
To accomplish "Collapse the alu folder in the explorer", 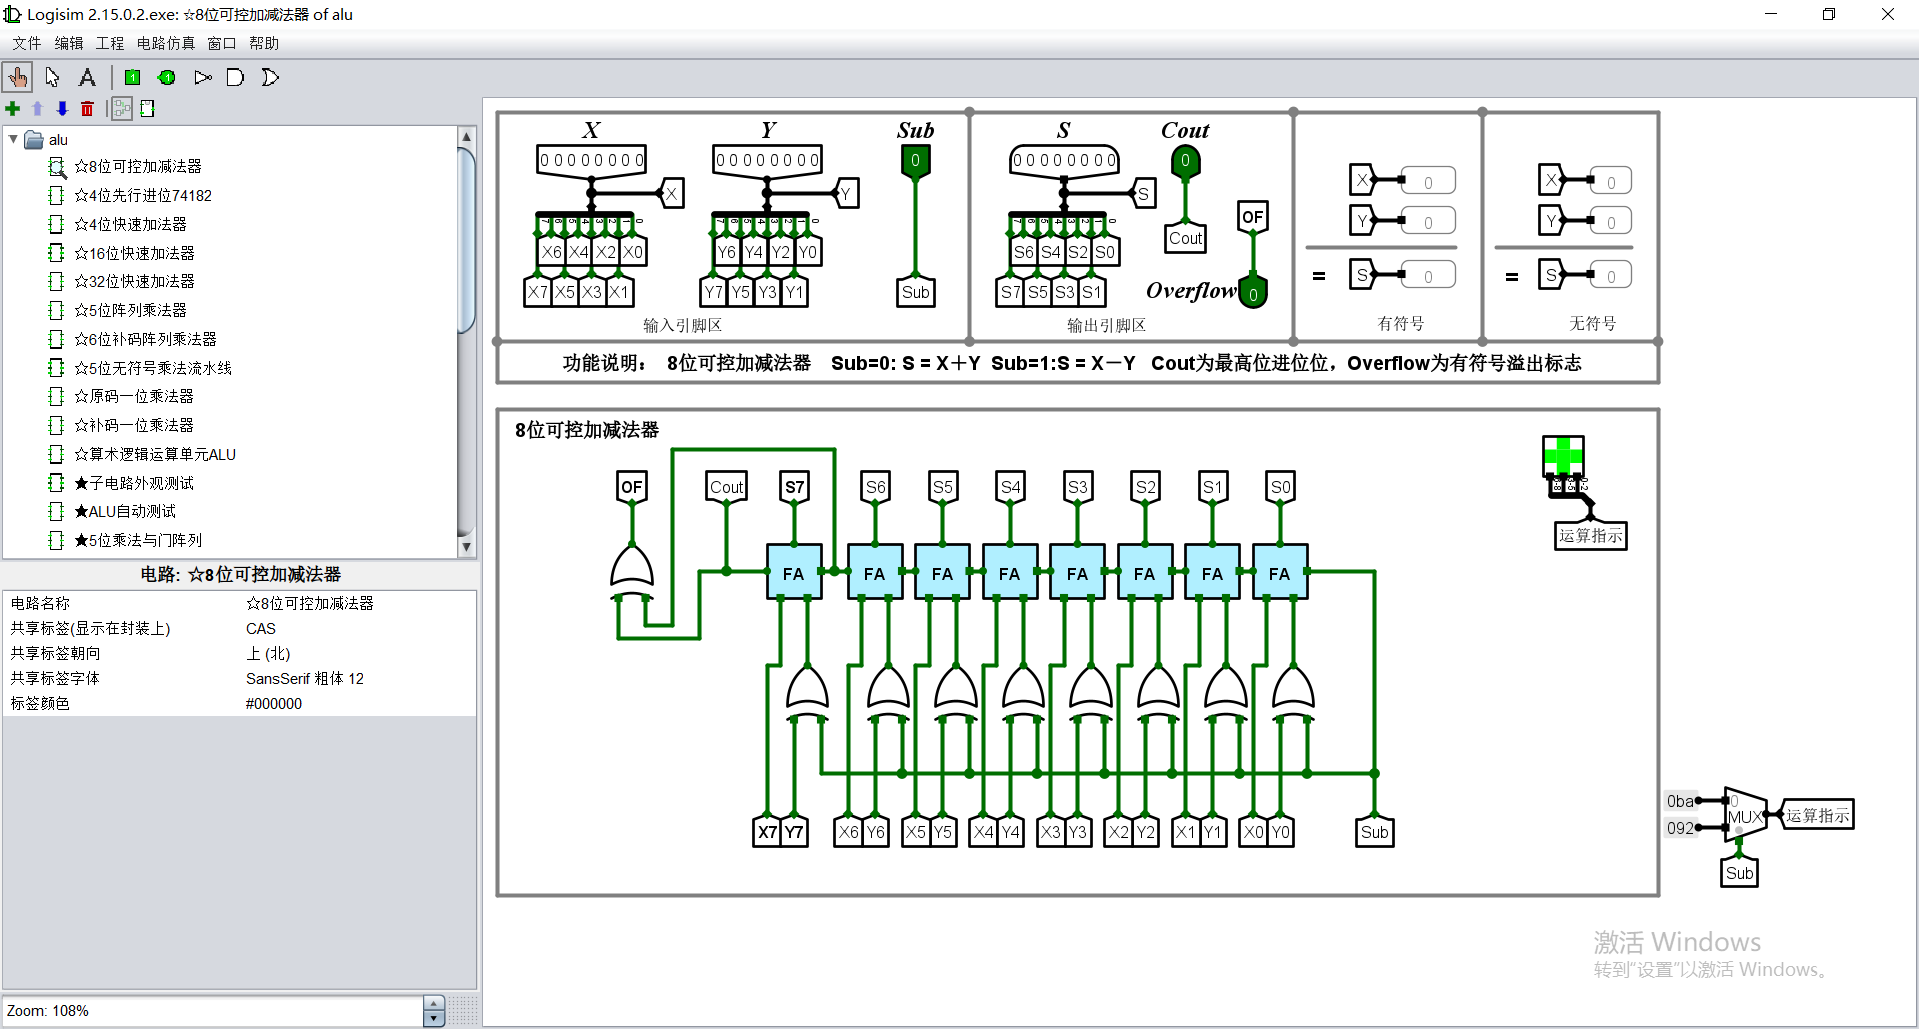I will [12, 139].
